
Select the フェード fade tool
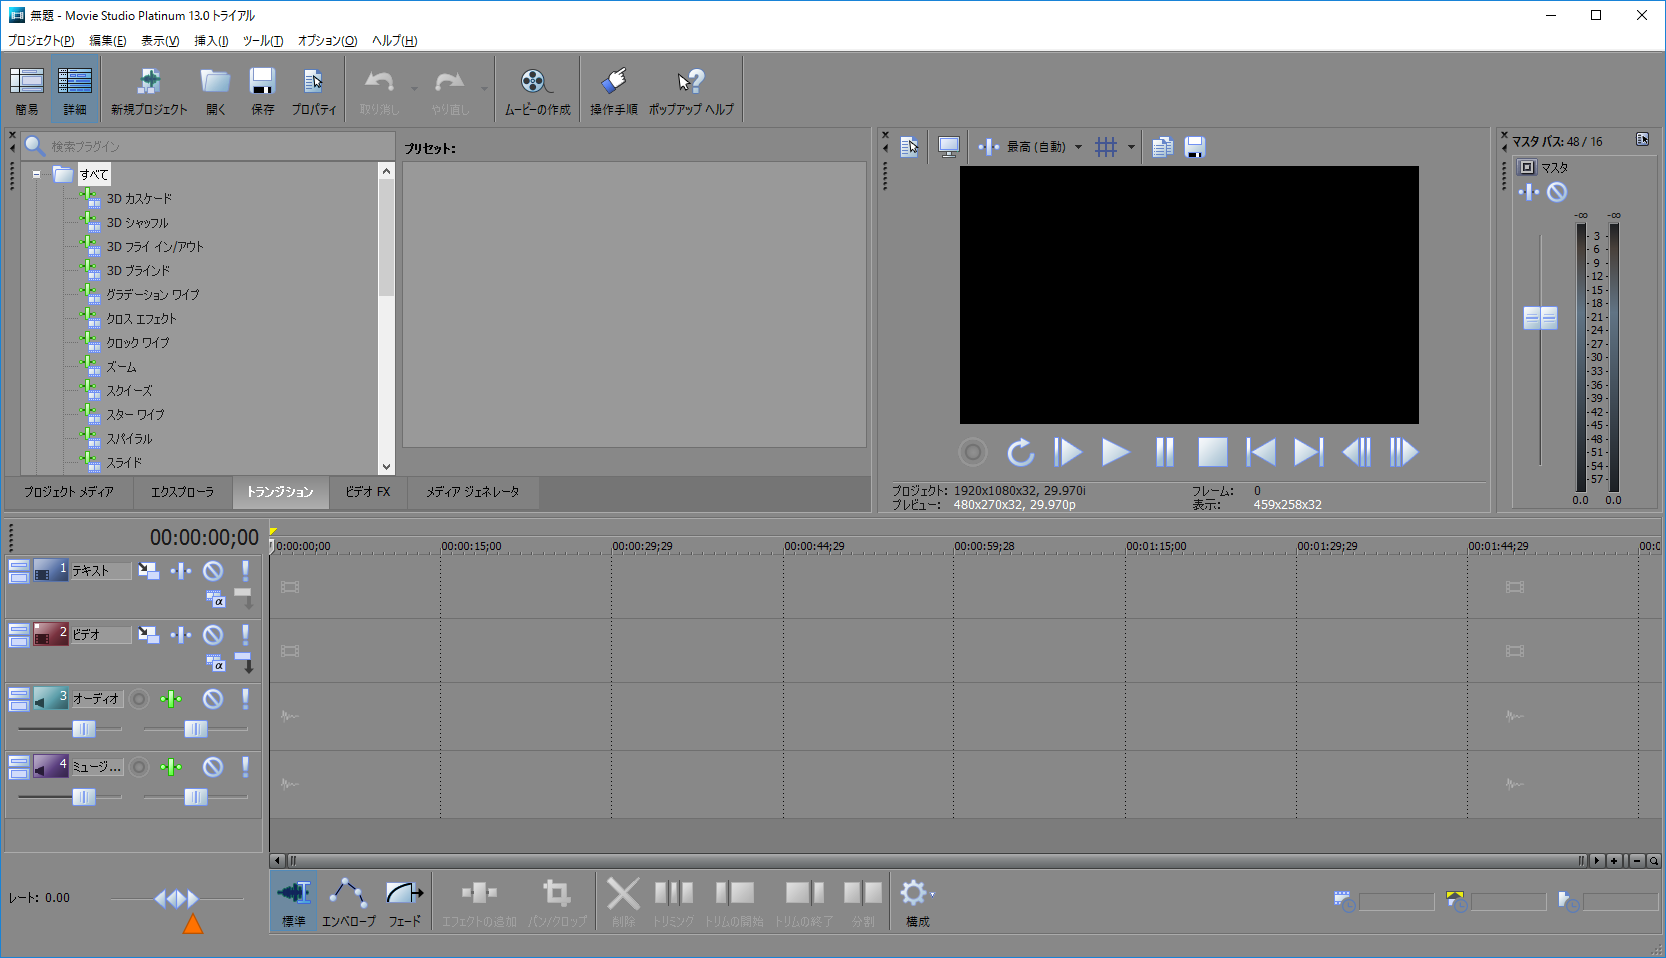(404, 901)
